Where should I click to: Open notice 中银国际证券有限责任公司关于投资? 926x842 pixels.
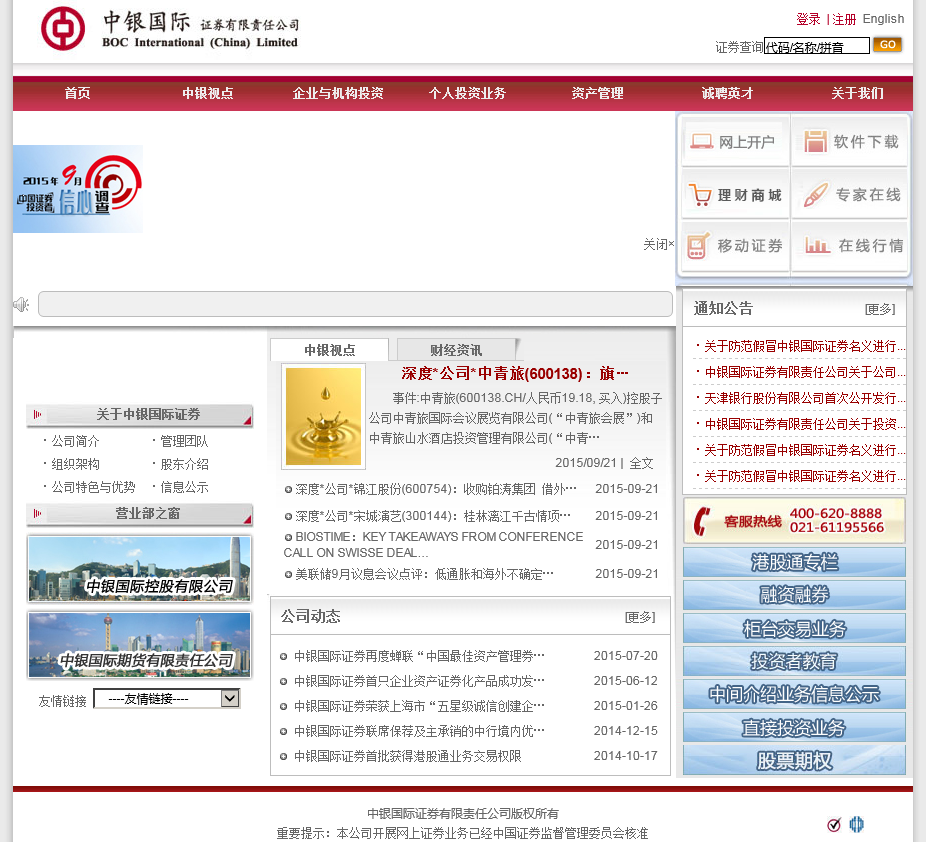(x=804, y=425)
